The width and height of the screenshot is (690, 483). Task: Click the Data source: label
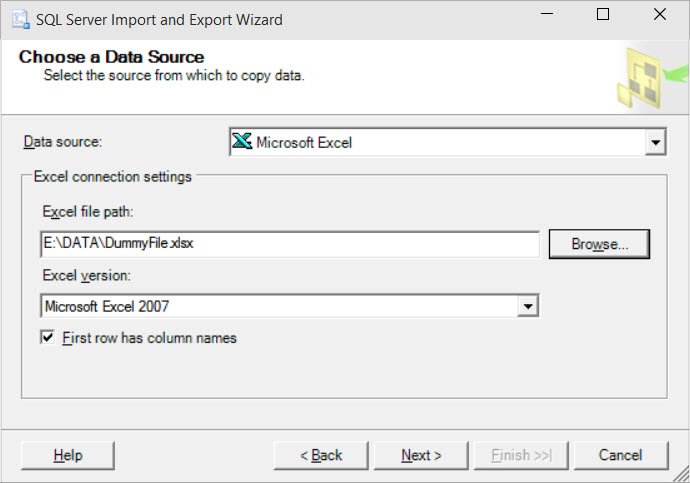click(x=62, y=142)
